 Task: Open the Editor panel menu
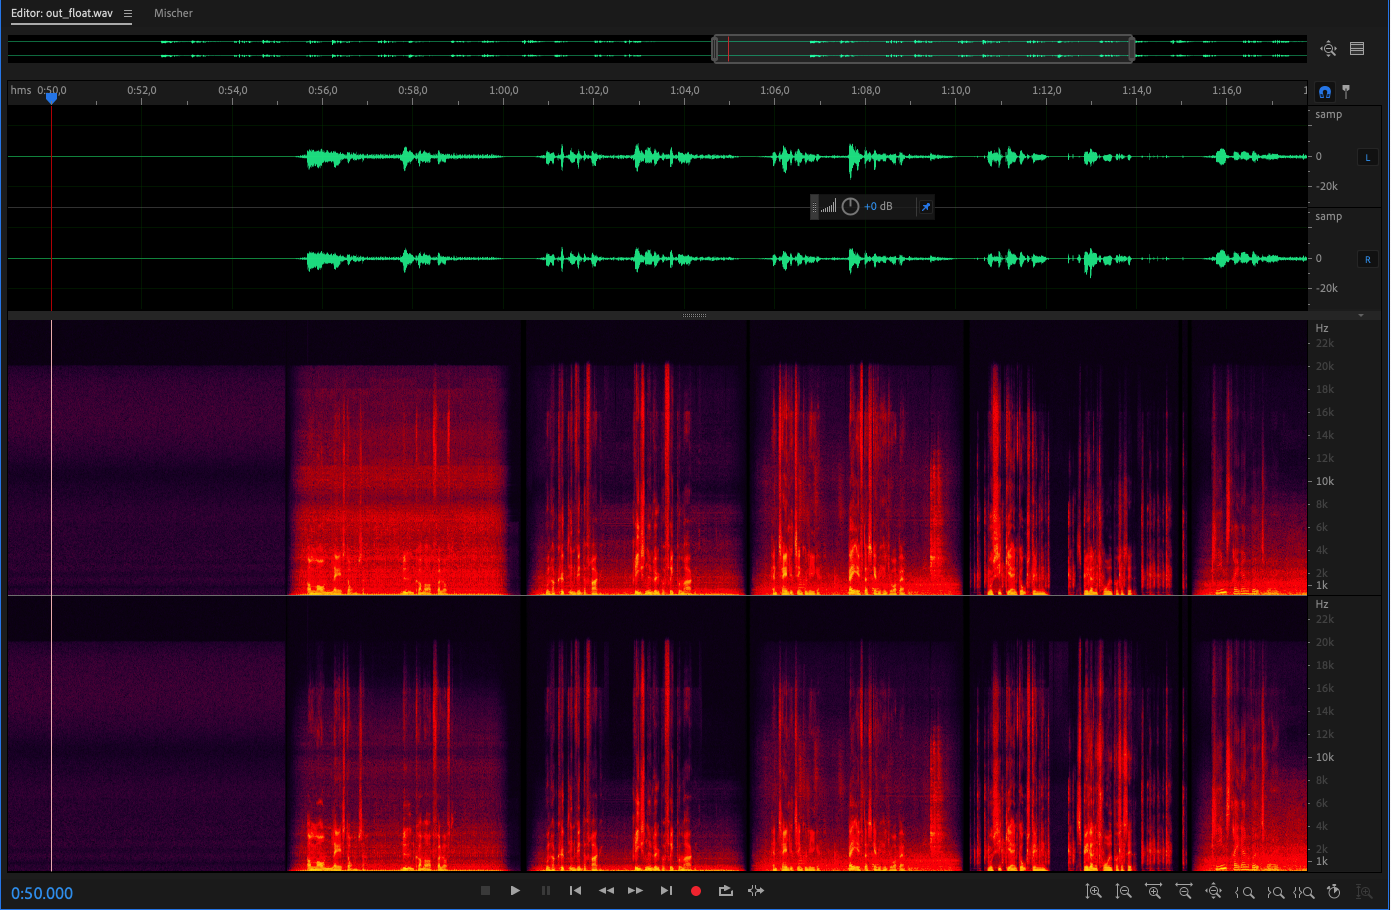128,14
